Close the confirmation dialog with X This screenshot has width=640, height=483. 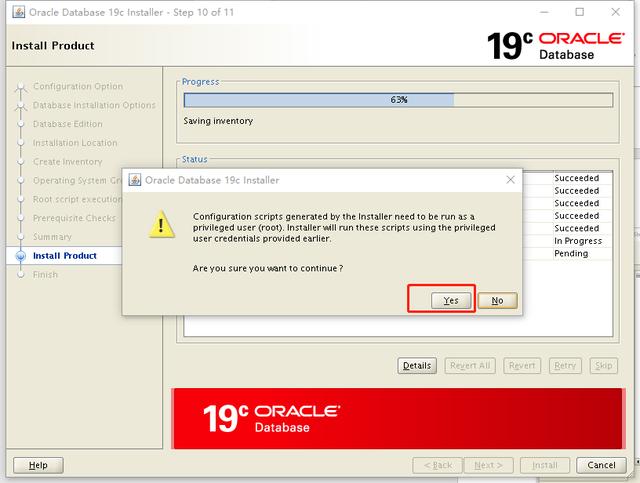pyautogui.click(x=510, y=180)
